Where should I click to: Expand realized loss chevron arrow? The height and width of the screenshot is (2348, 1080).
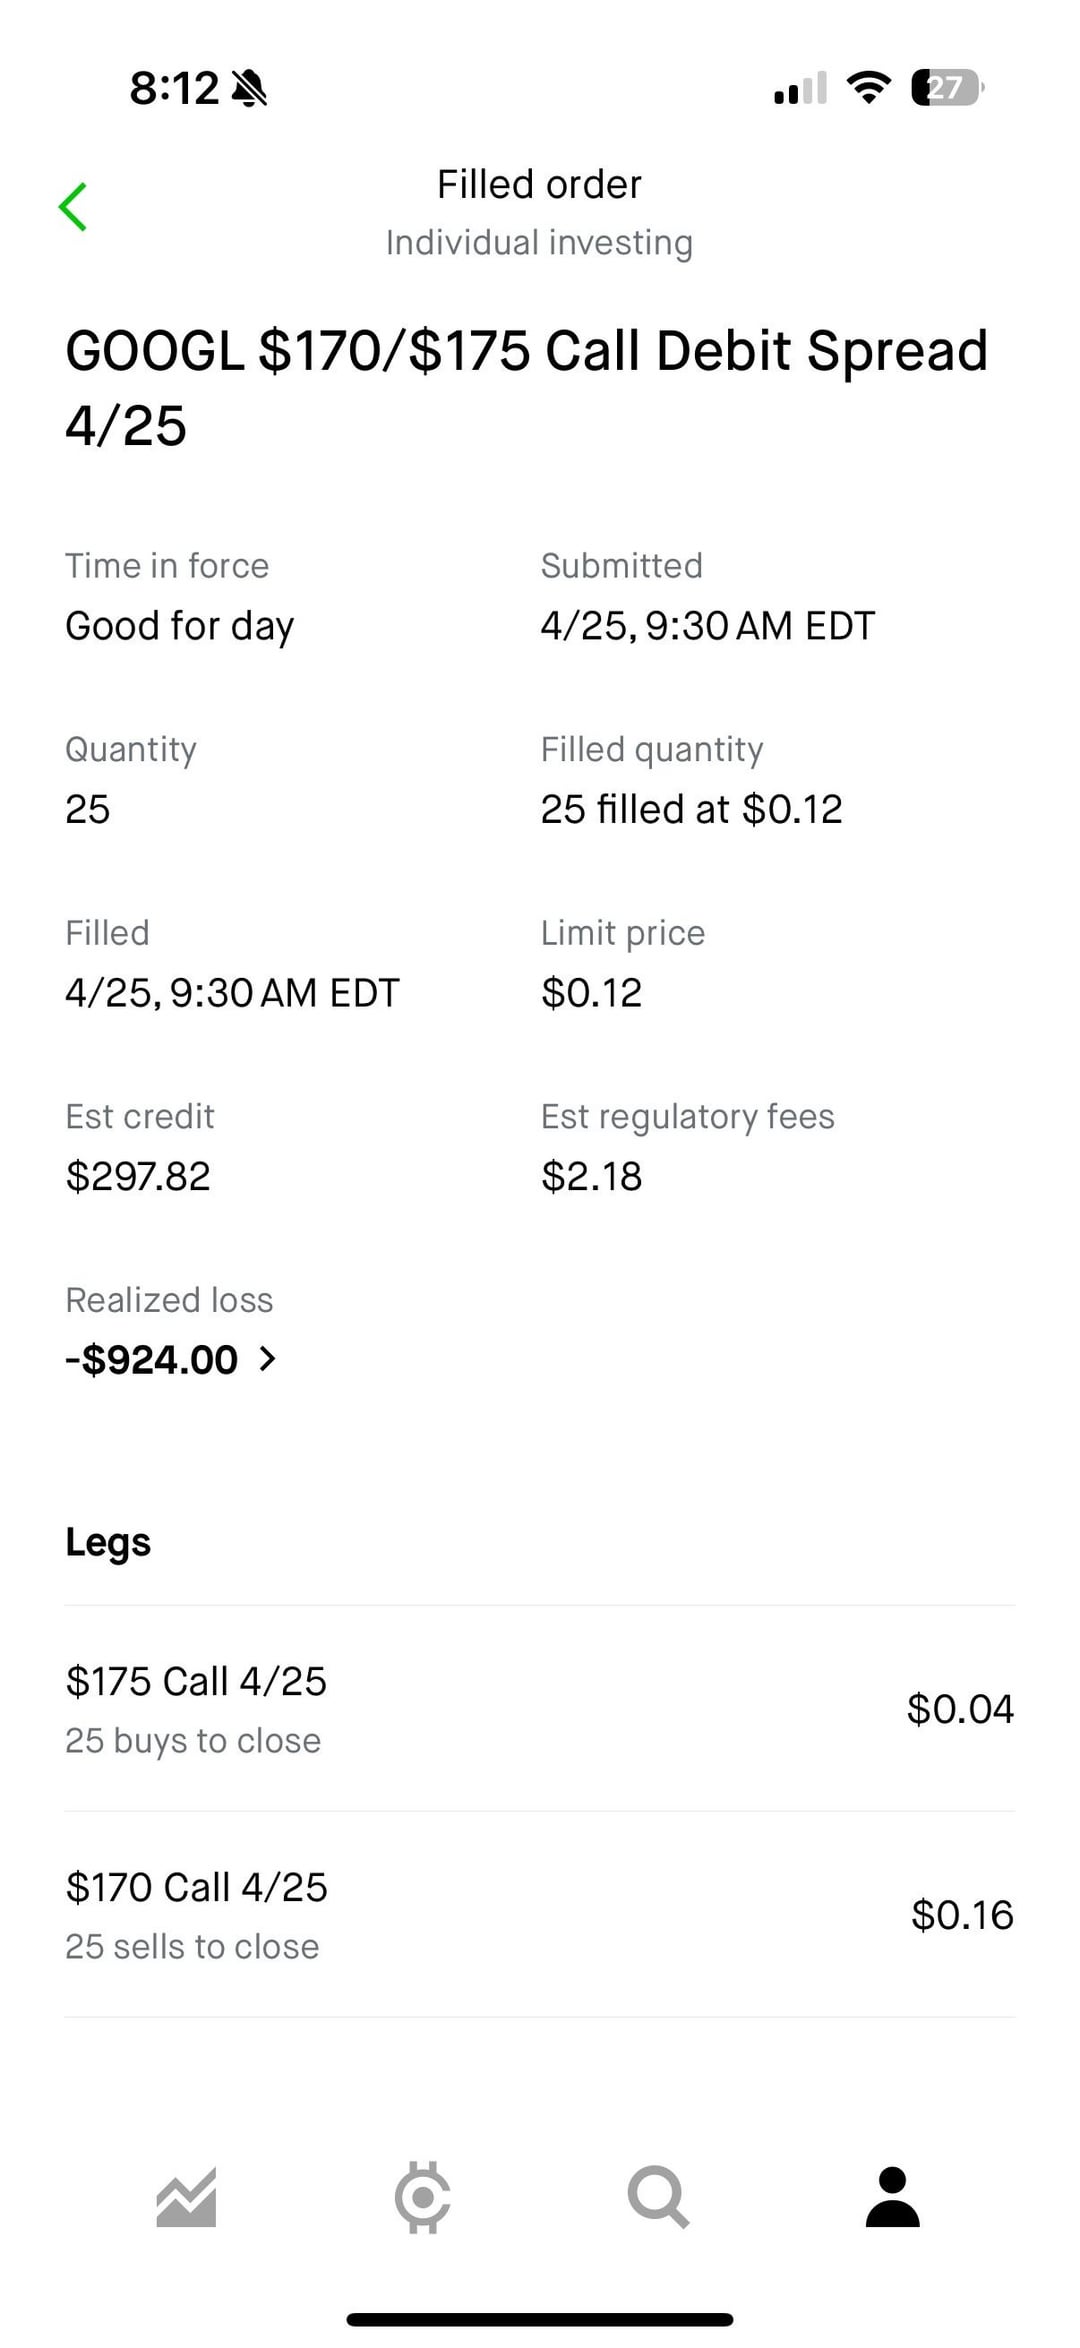[267, 1359]
